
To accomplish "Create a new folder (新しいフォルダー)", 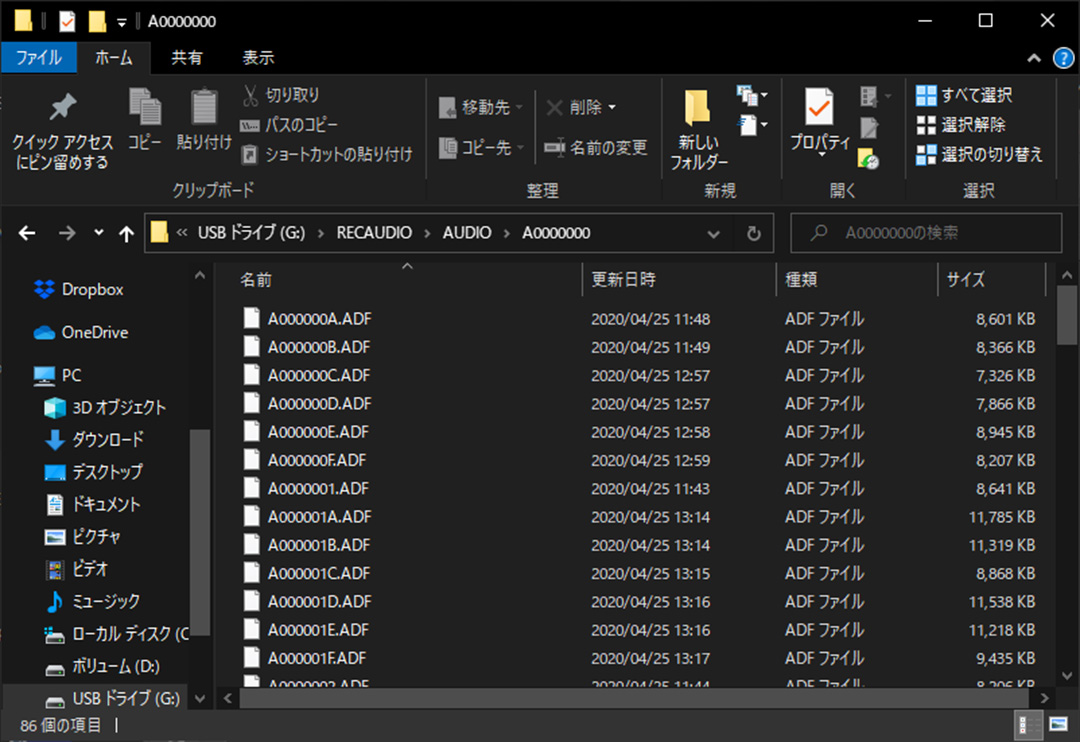I will pyautogui.click(x=698, y=130).
